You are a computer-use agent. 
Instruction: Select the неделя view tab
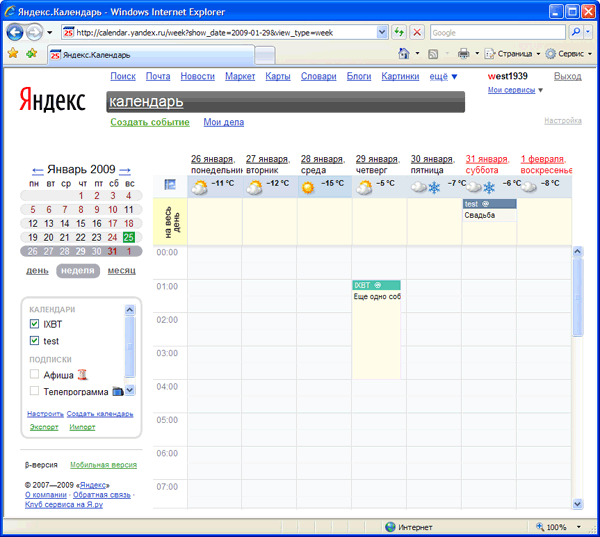tap(78, 271)
